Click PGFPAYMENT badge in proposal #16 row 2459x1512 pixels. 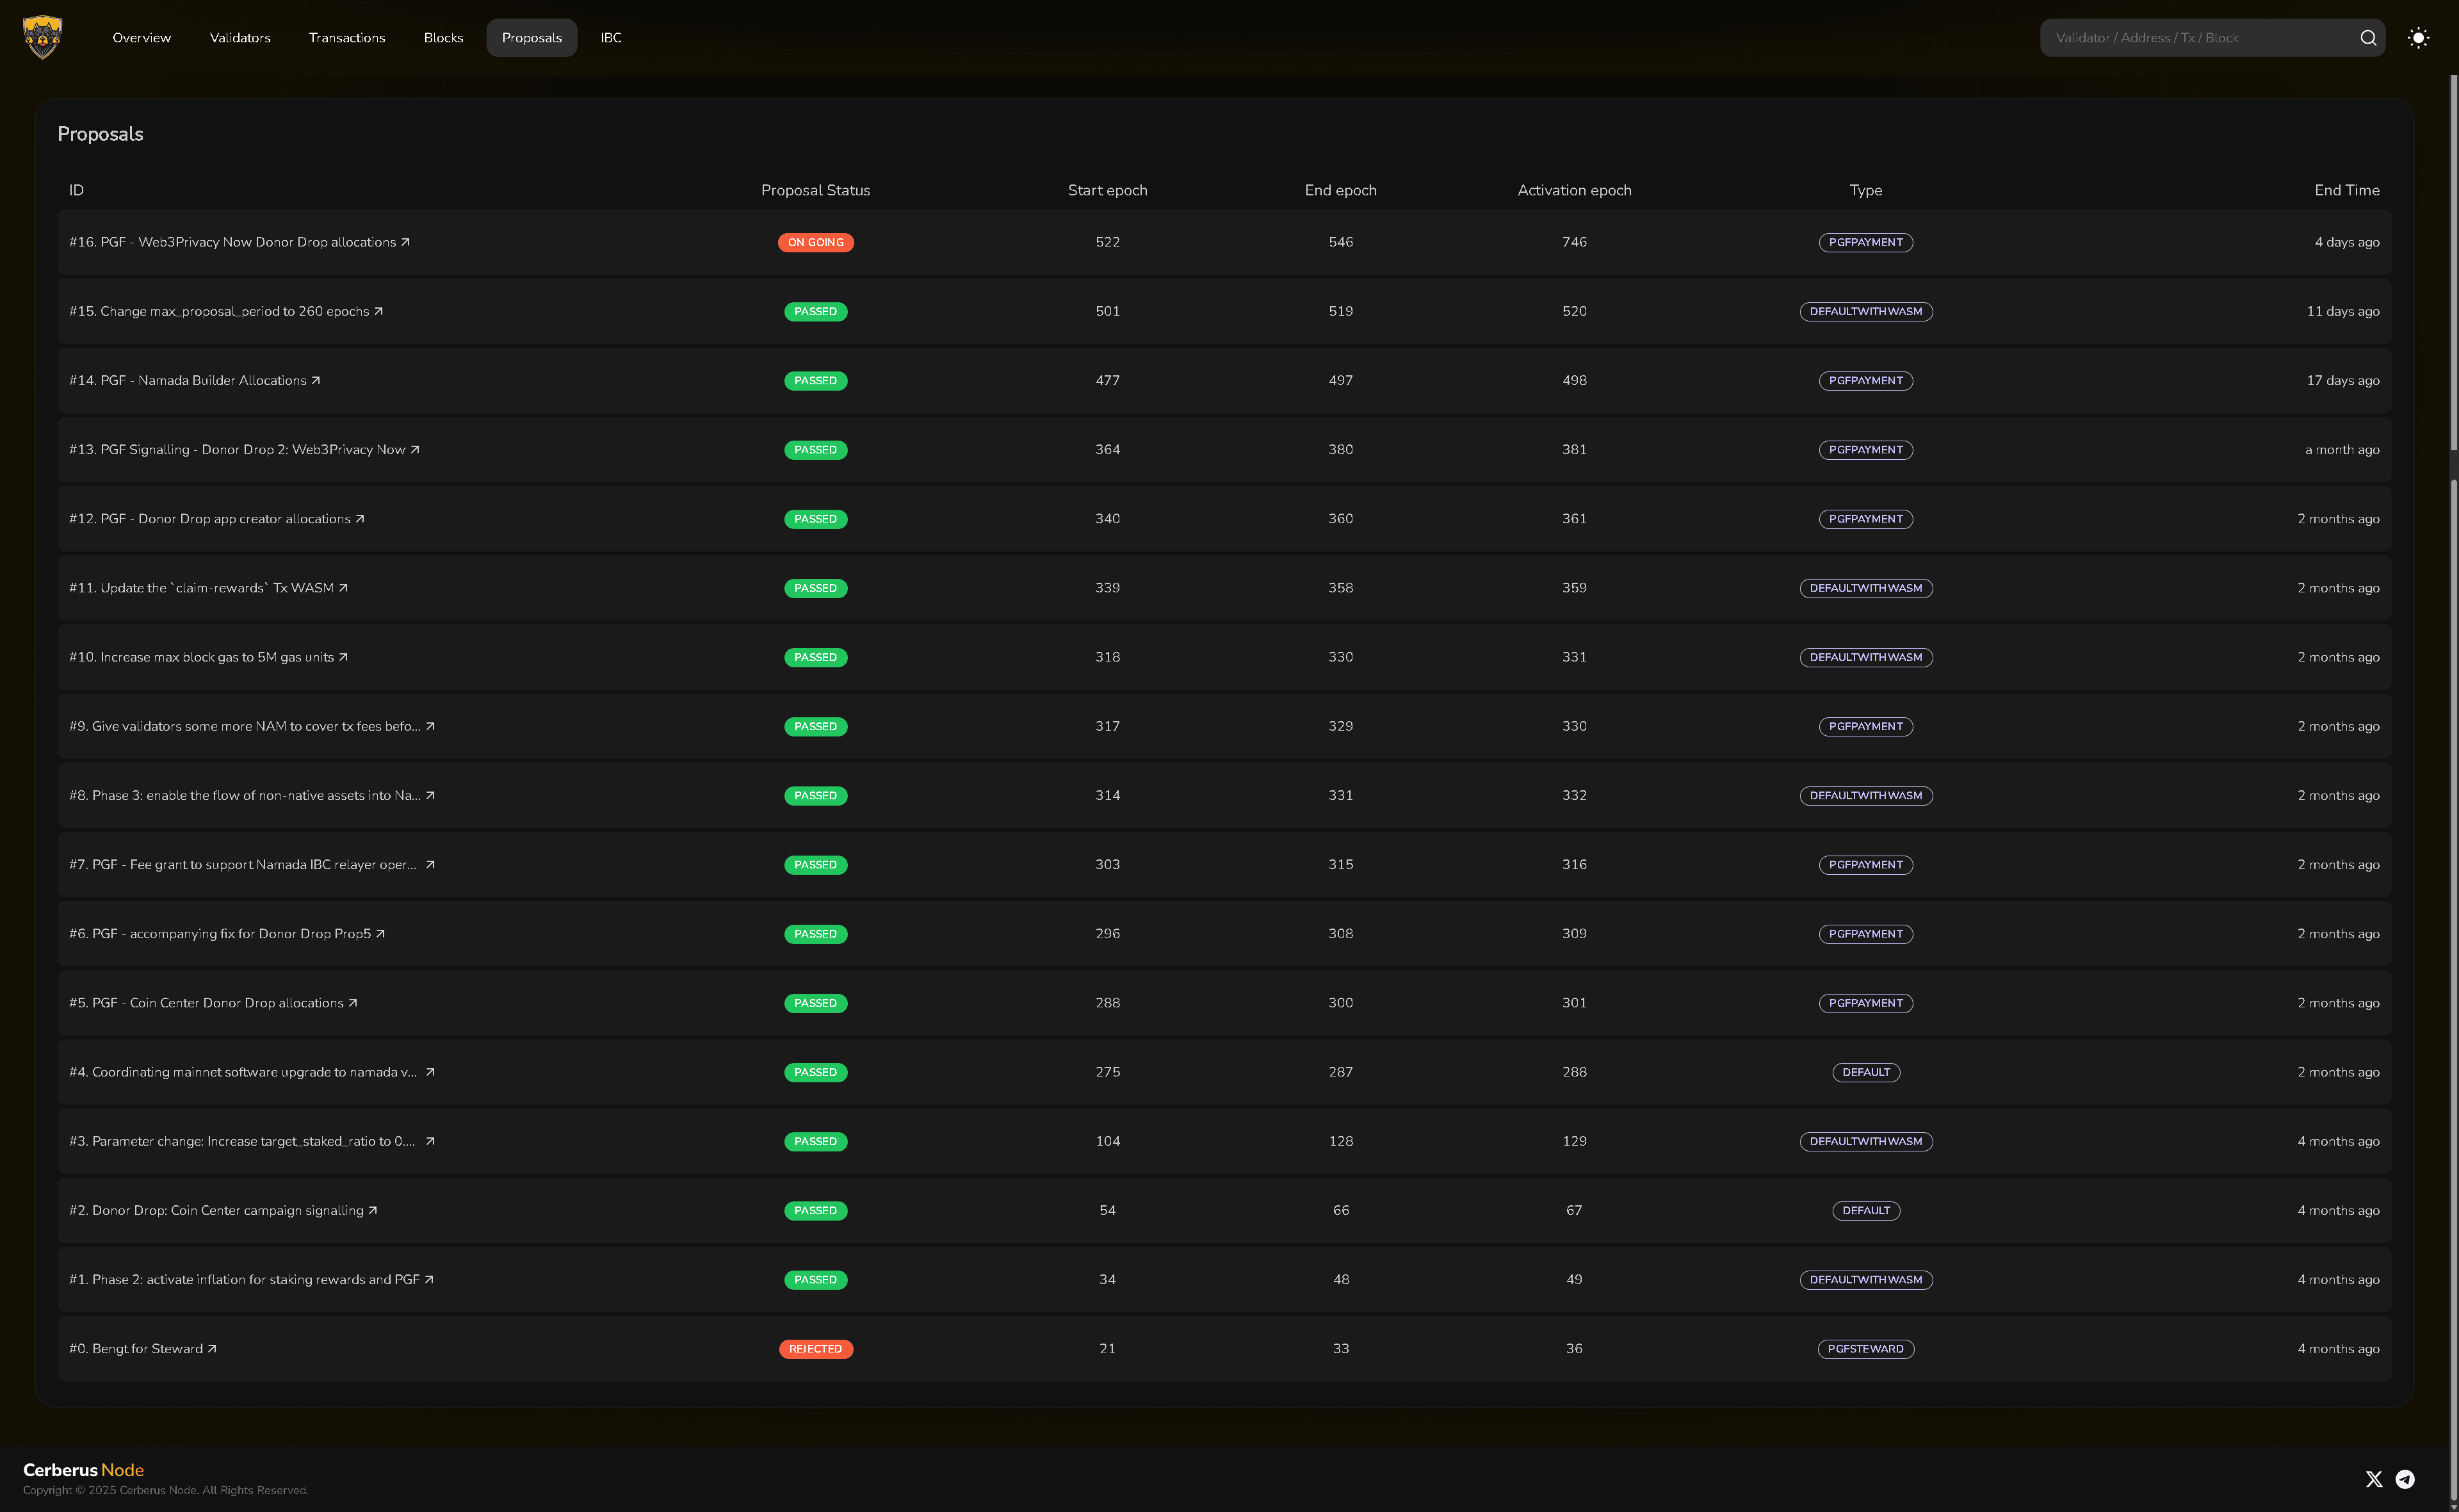1866,242
